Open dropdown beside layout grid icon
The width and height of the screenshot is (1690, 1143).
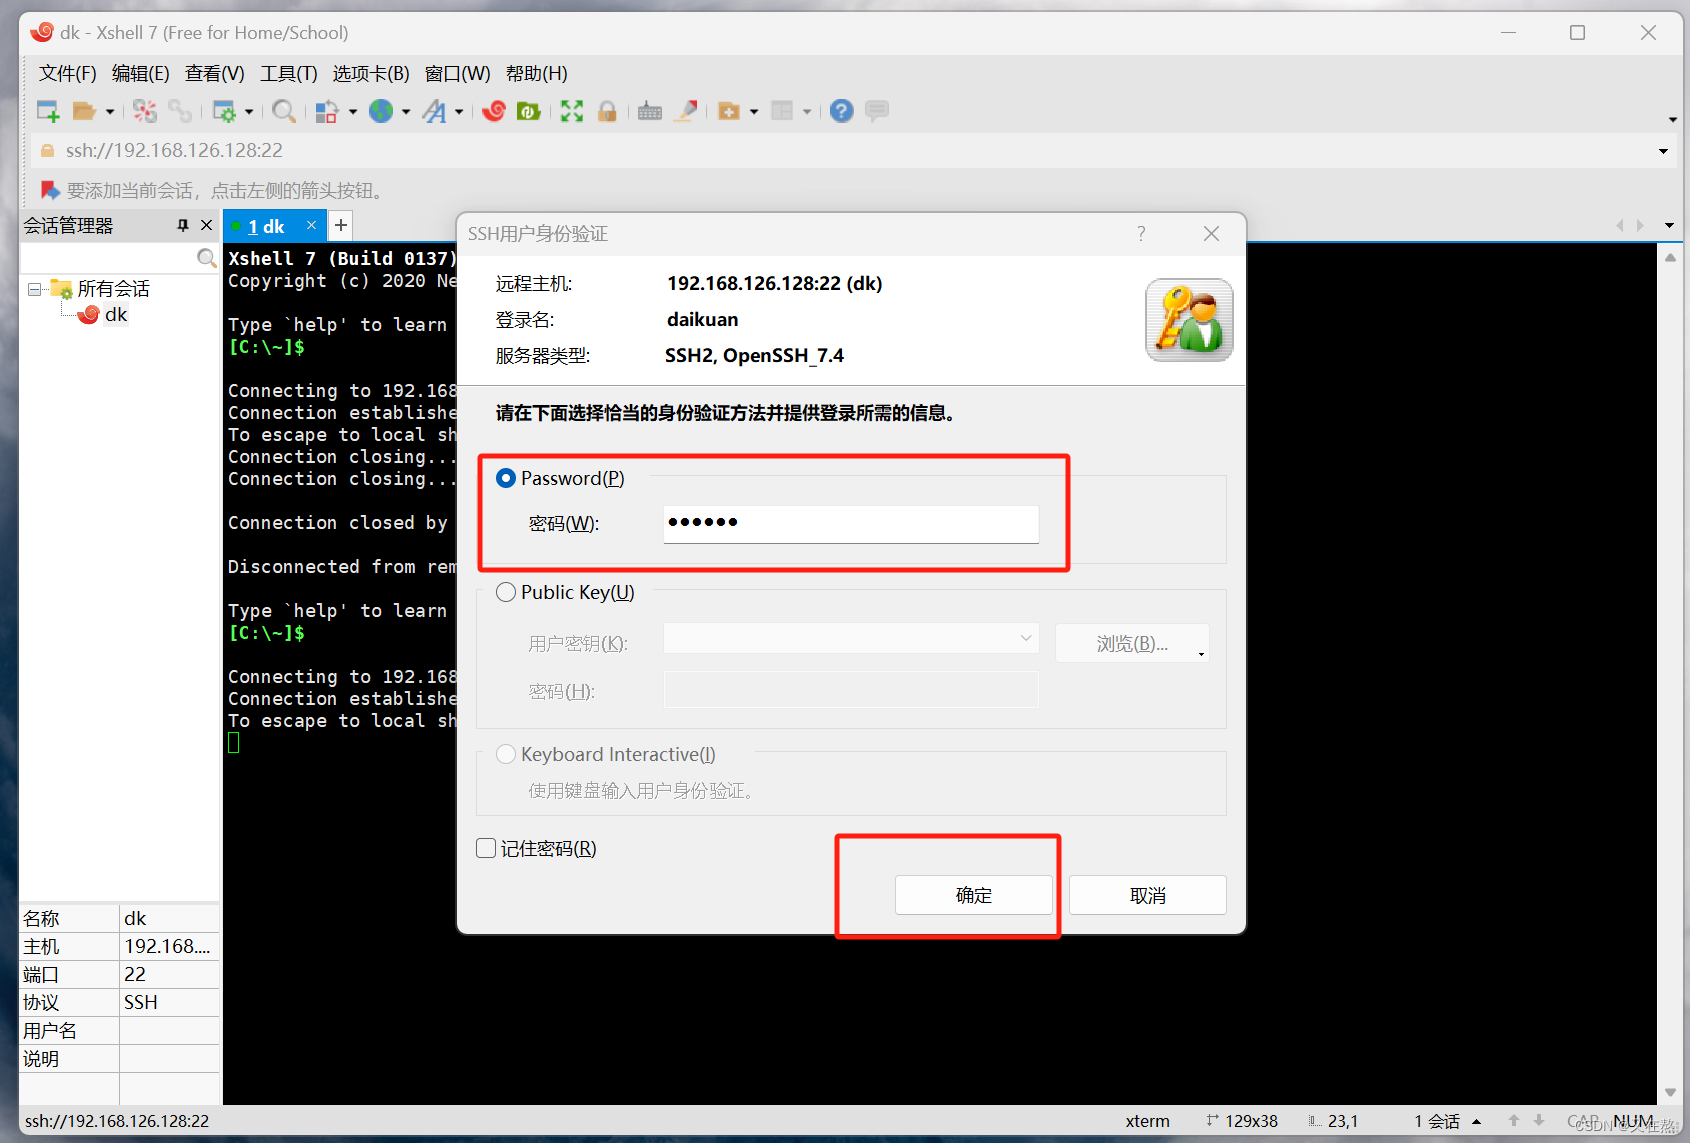[x=807, y=112]
